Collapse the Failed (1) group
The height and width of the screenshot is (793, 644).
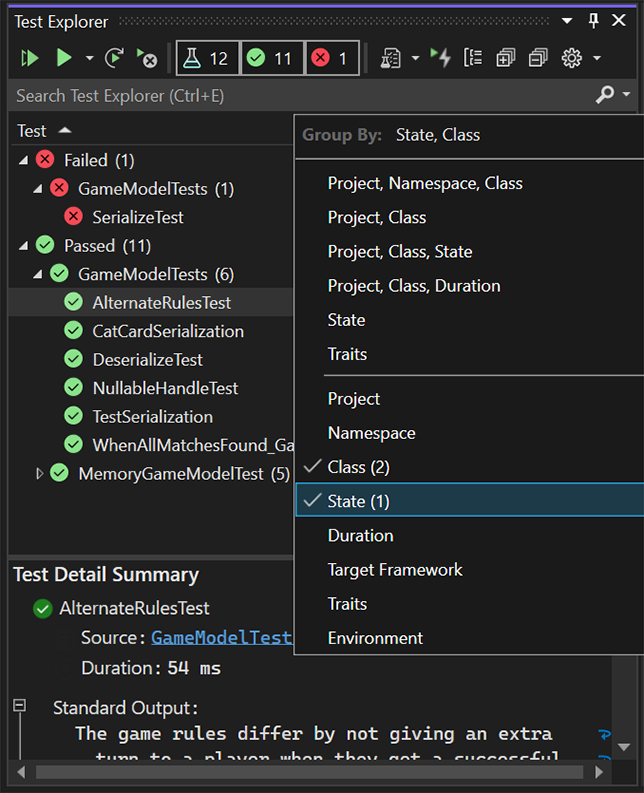(23, 161)
